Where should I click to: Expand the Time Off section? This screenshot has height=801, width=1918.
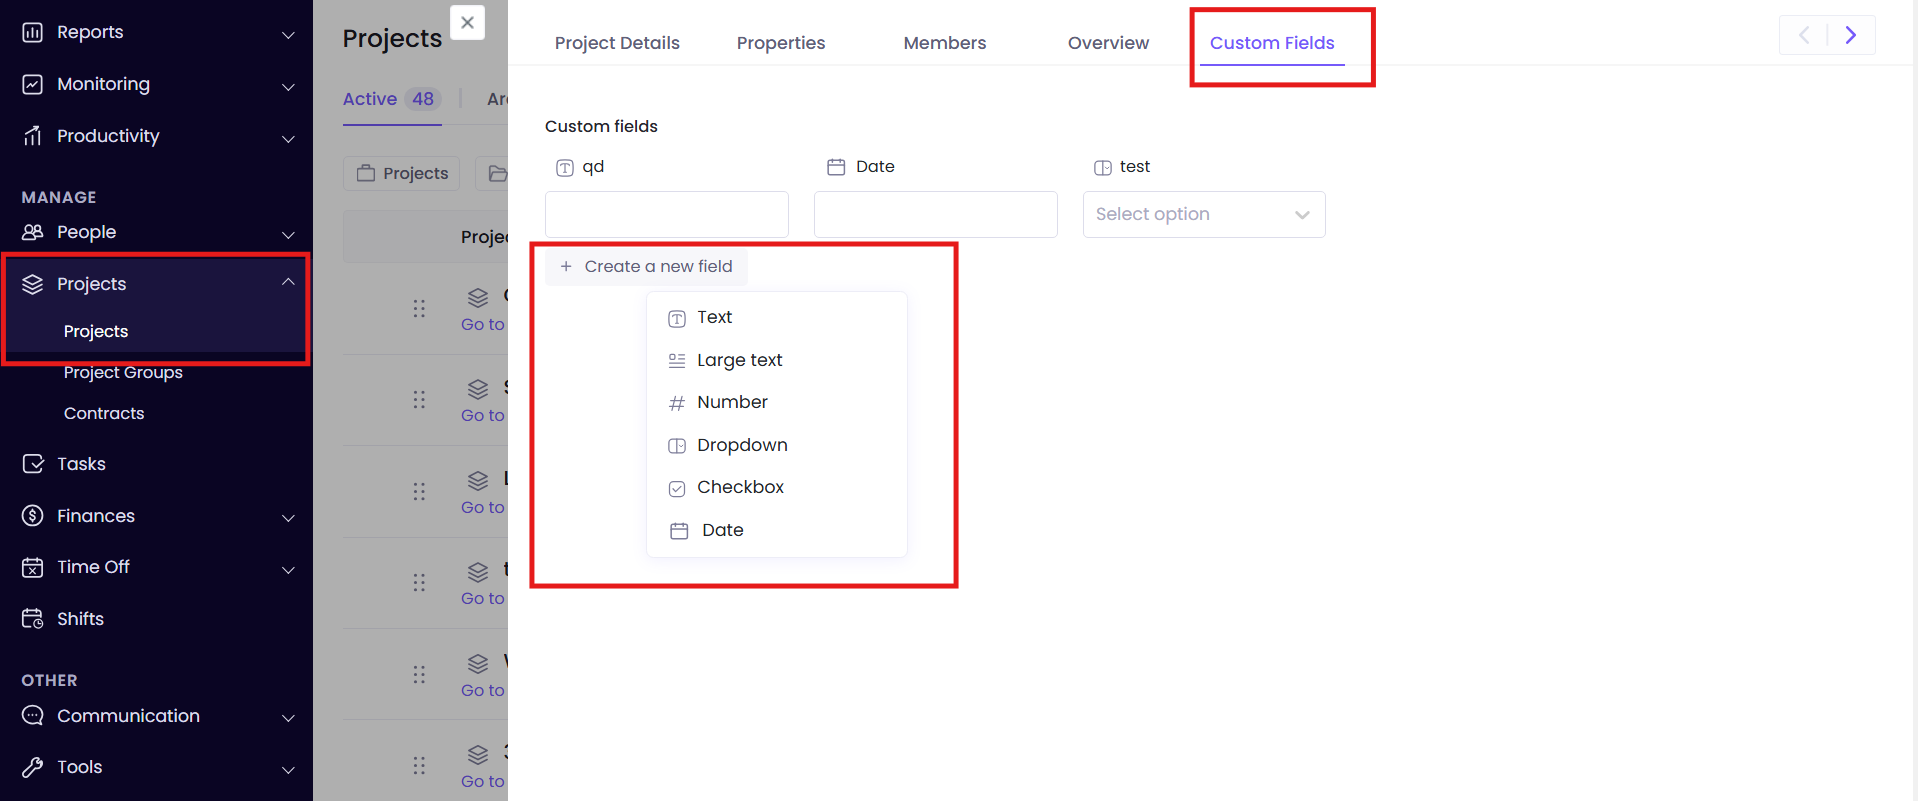pos(288,569)
